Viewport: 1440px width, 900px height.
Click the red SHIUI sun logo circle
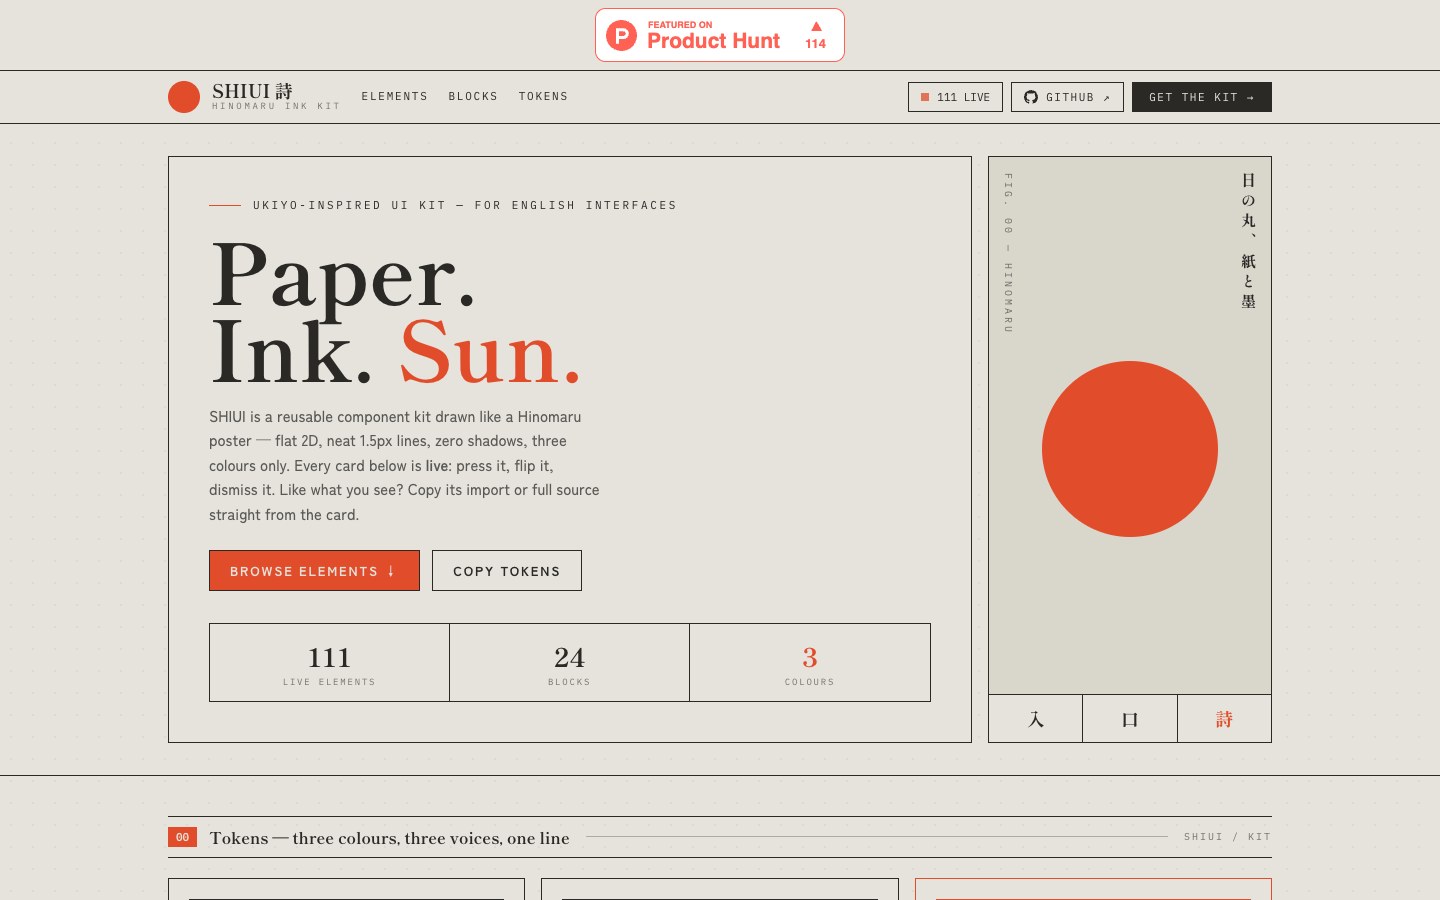pyautogui.click(x=184, y=97)
